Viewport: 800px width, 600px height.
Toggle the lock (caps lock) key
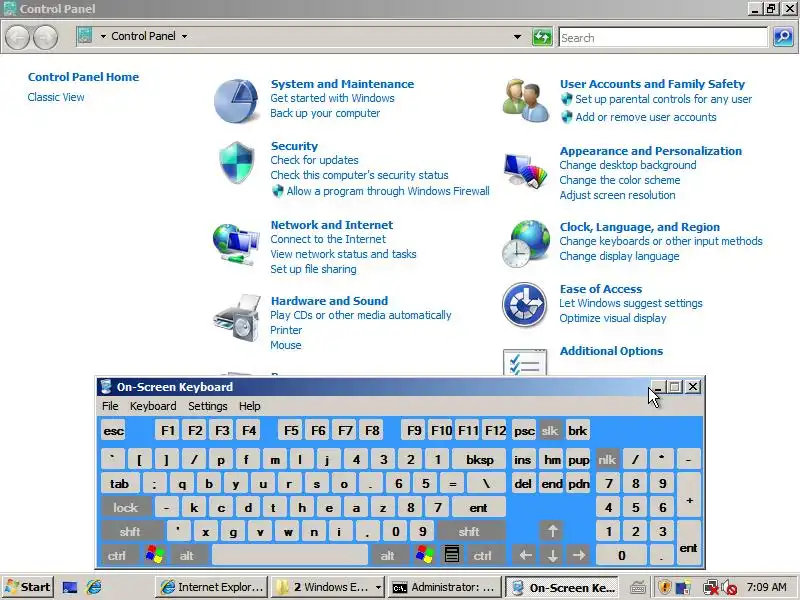coord(126,508)
